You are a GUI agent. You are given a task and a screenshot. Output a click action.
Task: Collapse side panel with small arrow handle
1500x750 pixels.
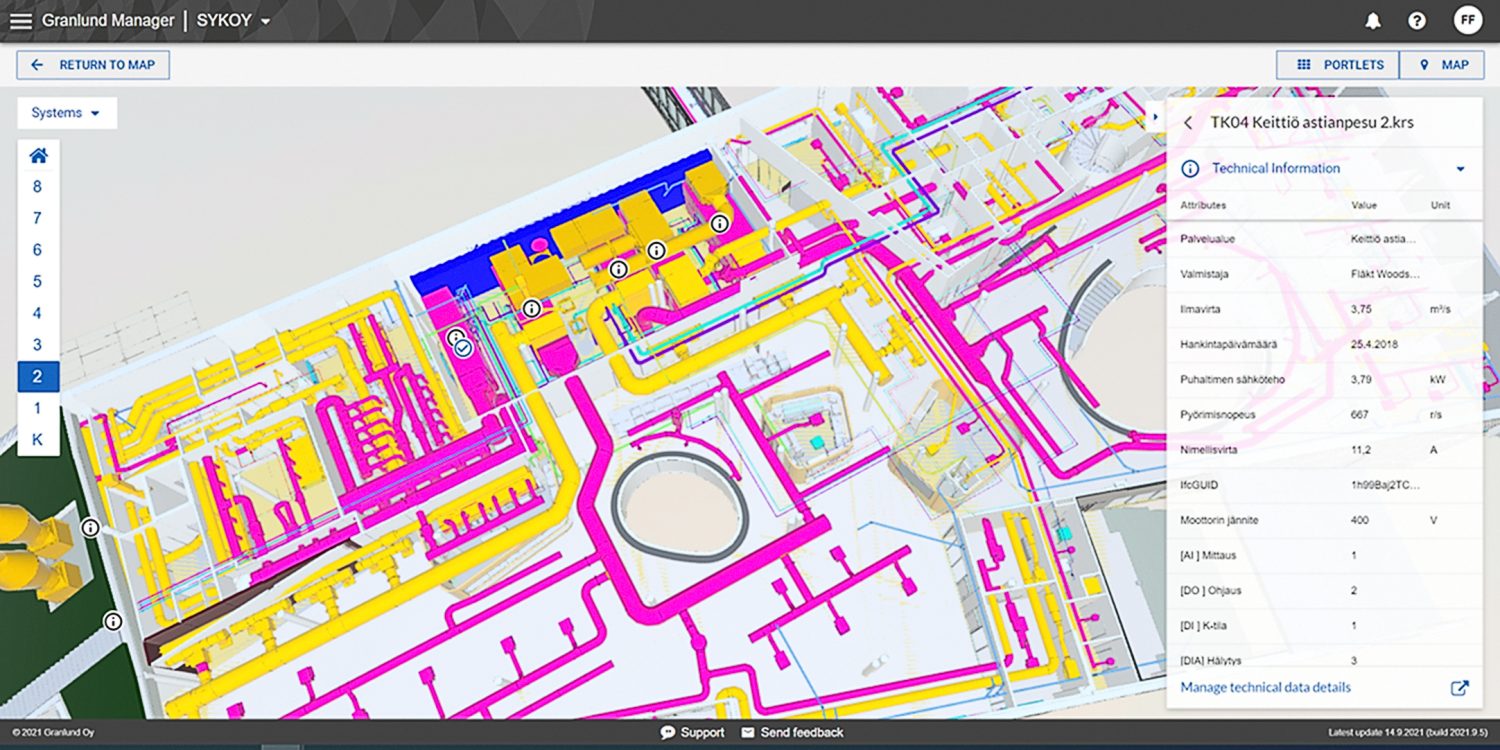pyautogui.click(x=1156, y=117)
